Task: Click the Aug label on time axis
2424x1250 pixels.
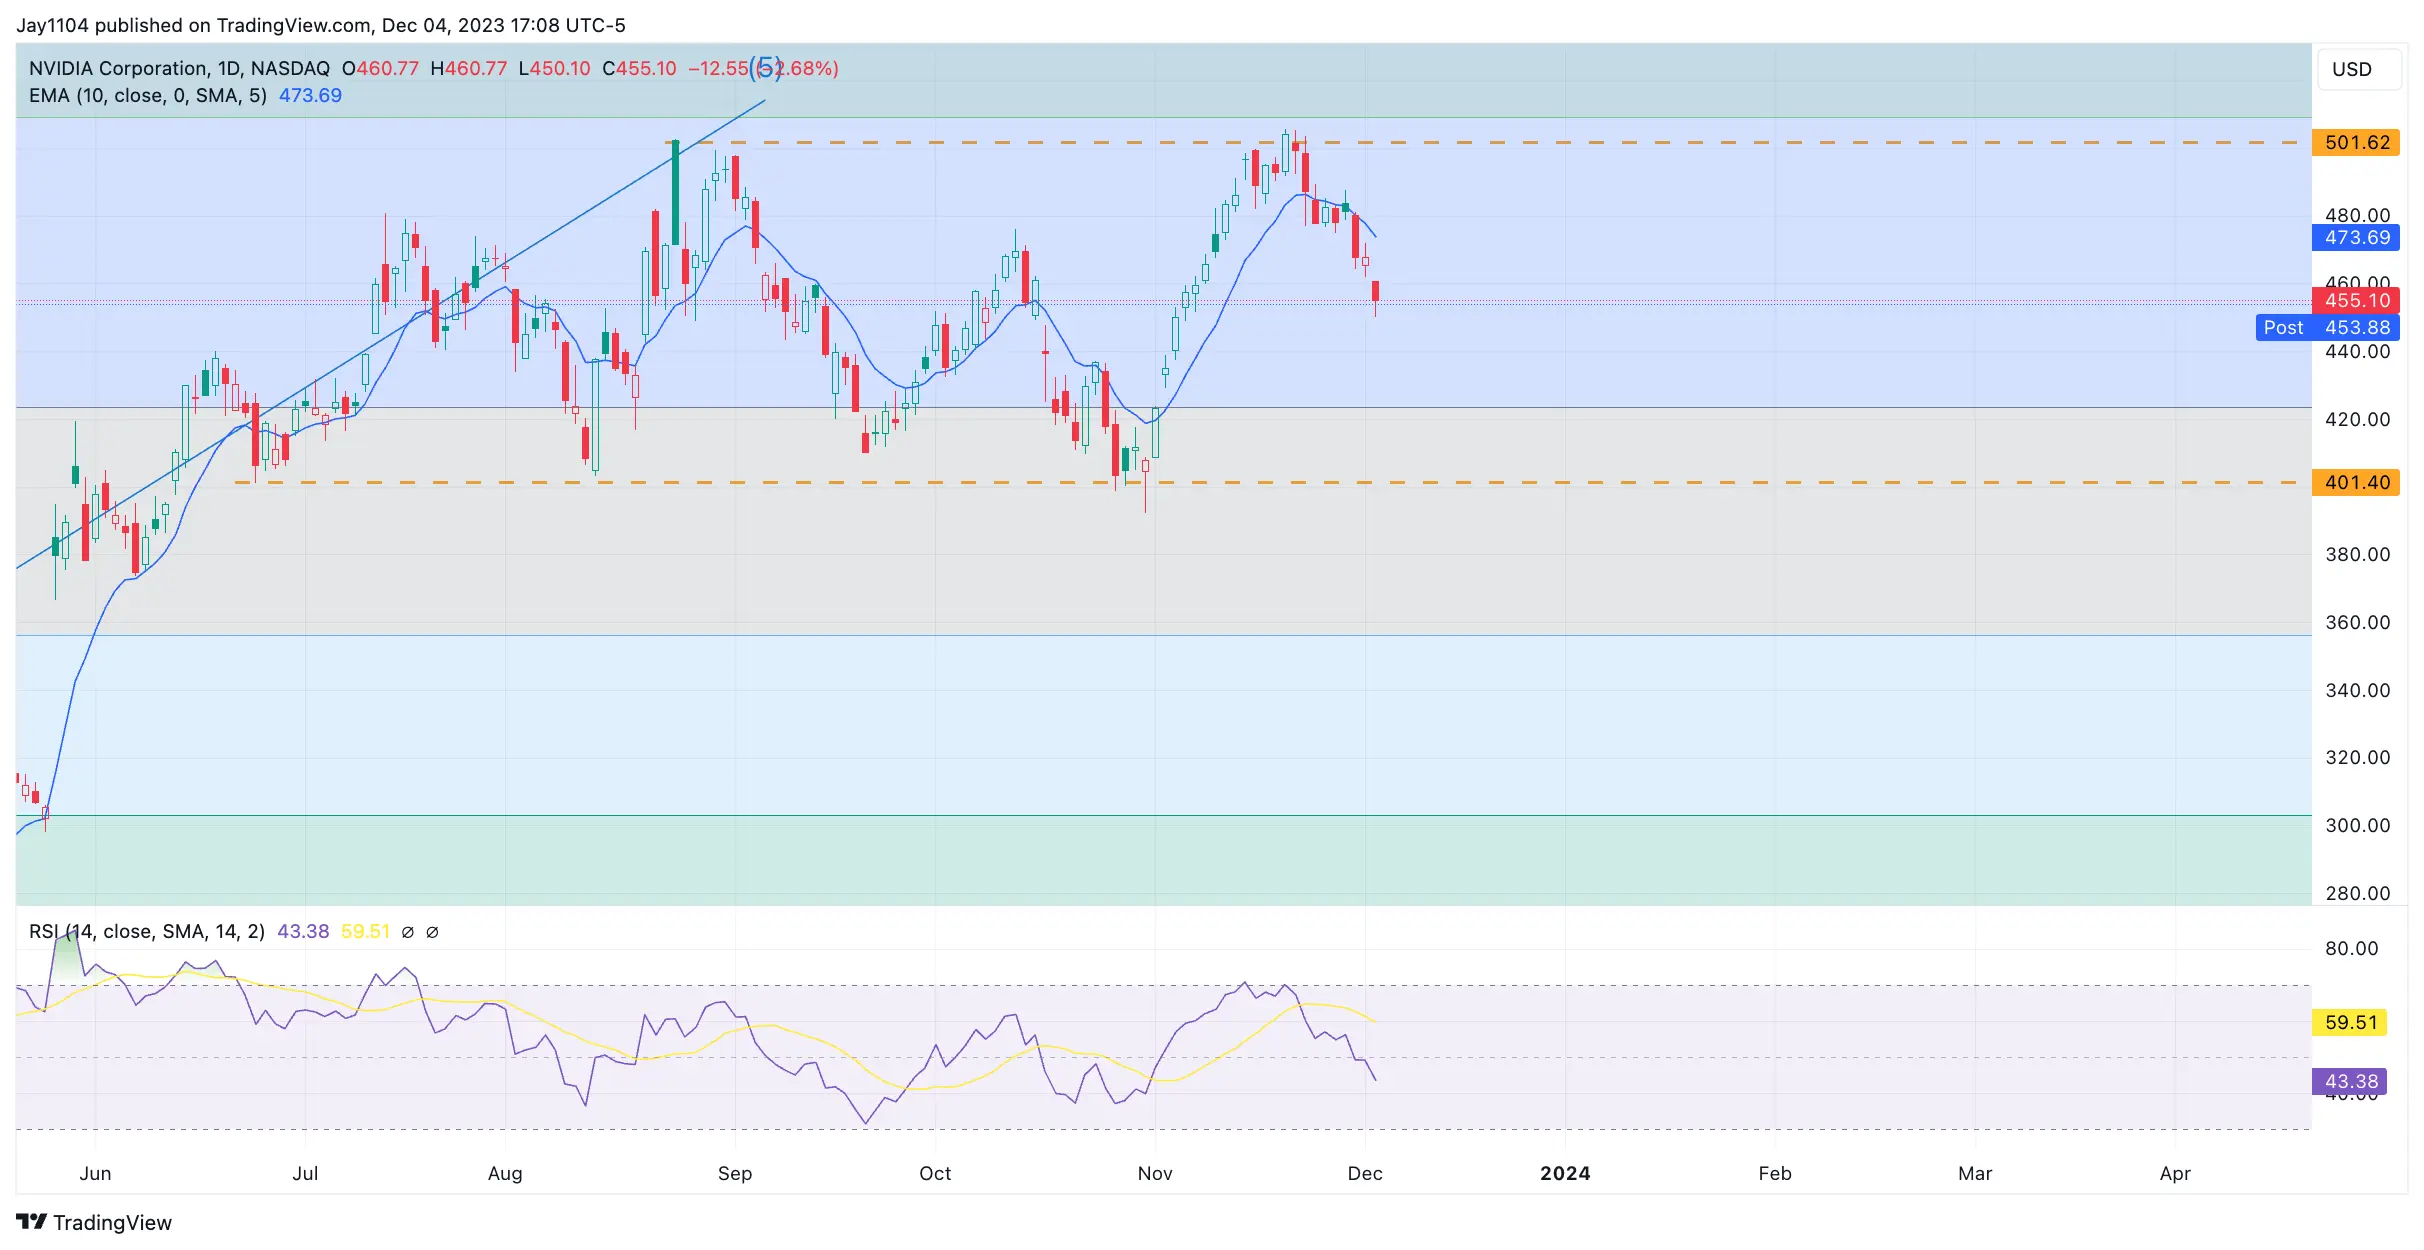Action: tap(505, 1173)
